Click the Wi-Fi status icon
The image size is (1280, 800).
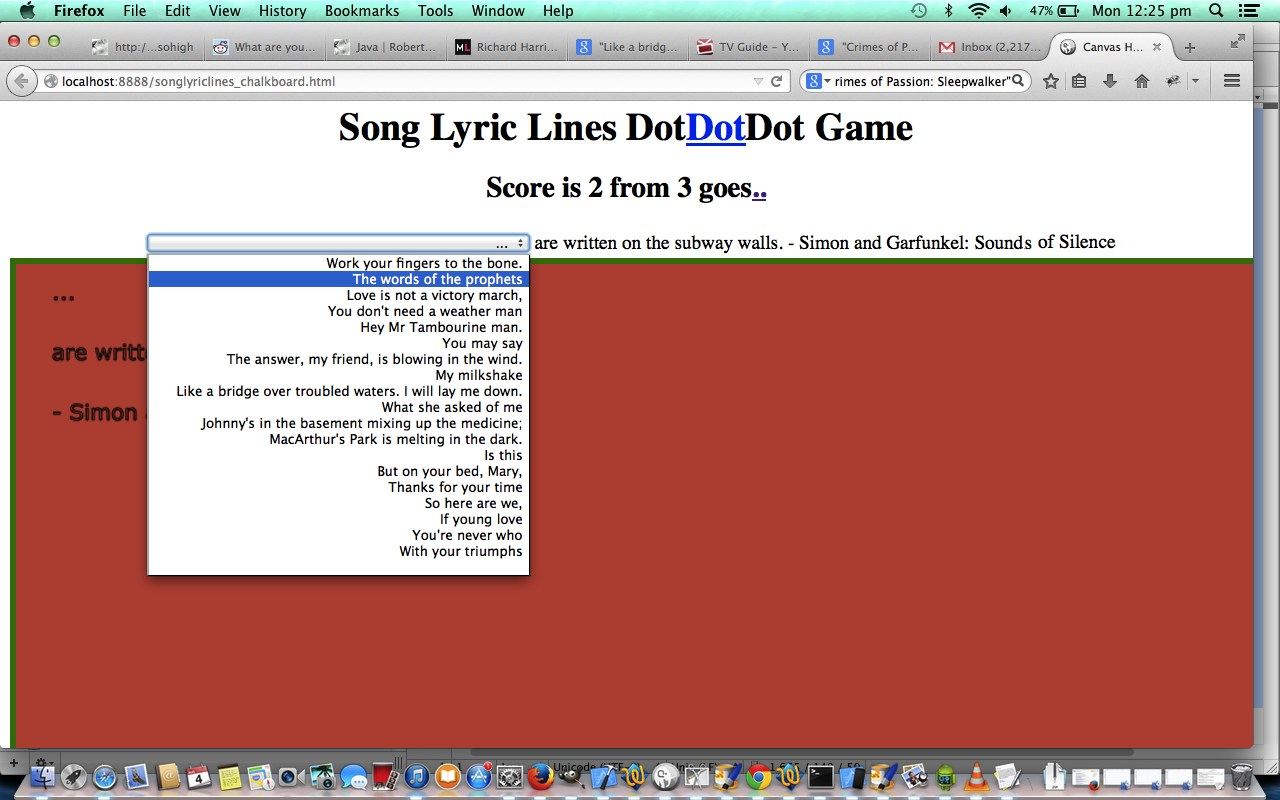(x=978, y=11)
